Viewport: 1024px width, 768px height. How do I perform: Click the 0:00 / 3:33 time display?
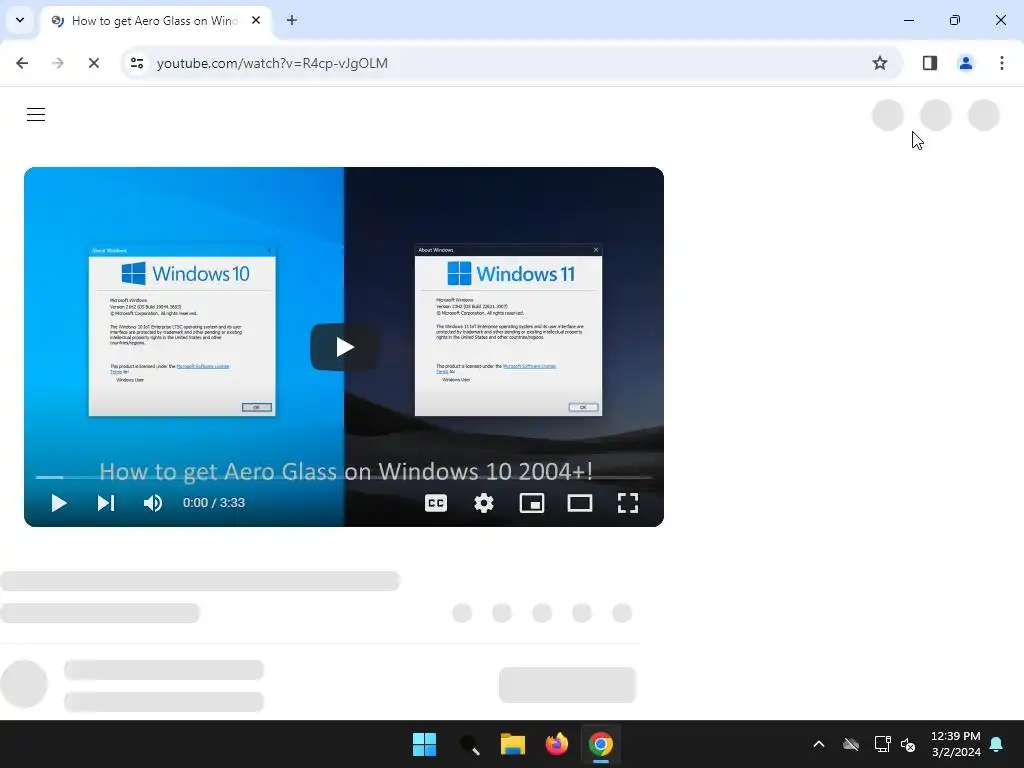pos(214,503)
